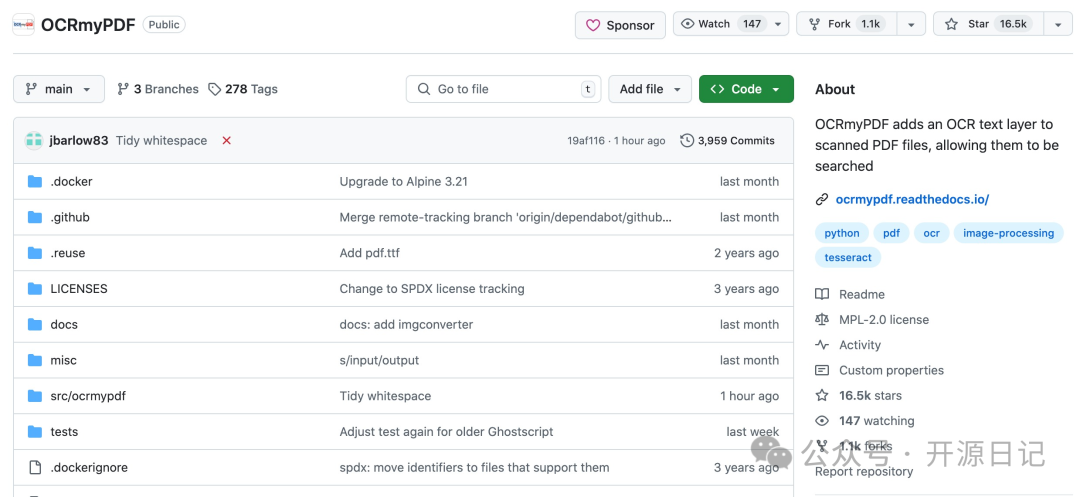Open the 278 Tags view
Viewport: 1080px width, 497px height.
(x=243, y=89)
